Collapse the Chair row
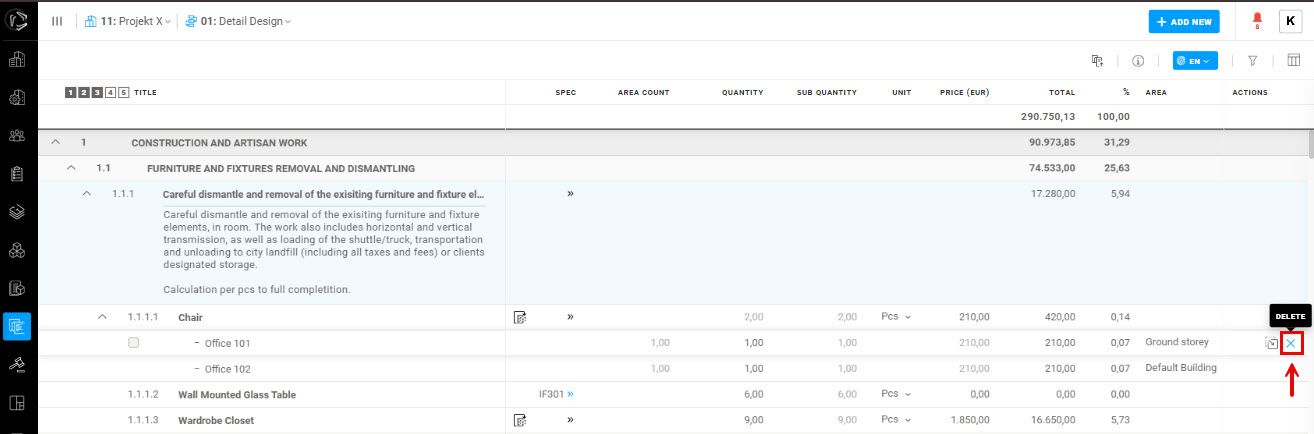The height and width of the screenshot is (434, 1314). pyautogui.click(x=102, y=317)
